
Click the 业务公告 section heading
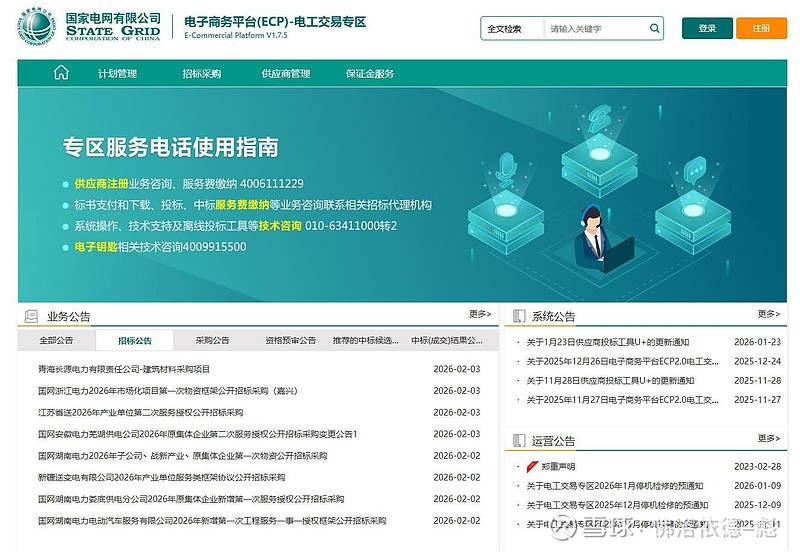(x=68, y=316)
